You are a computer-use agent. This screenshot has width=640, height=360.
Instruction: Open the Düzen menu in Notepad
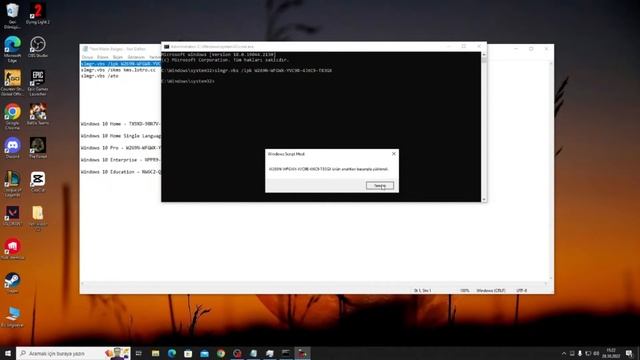pyautogui.click(x=102, y=57)
